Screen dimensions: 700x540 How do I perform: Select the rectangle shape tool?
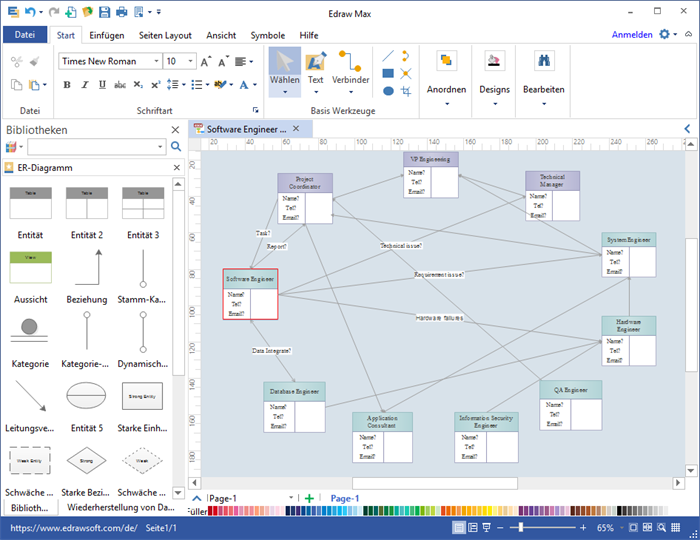(x=388, y=73)
